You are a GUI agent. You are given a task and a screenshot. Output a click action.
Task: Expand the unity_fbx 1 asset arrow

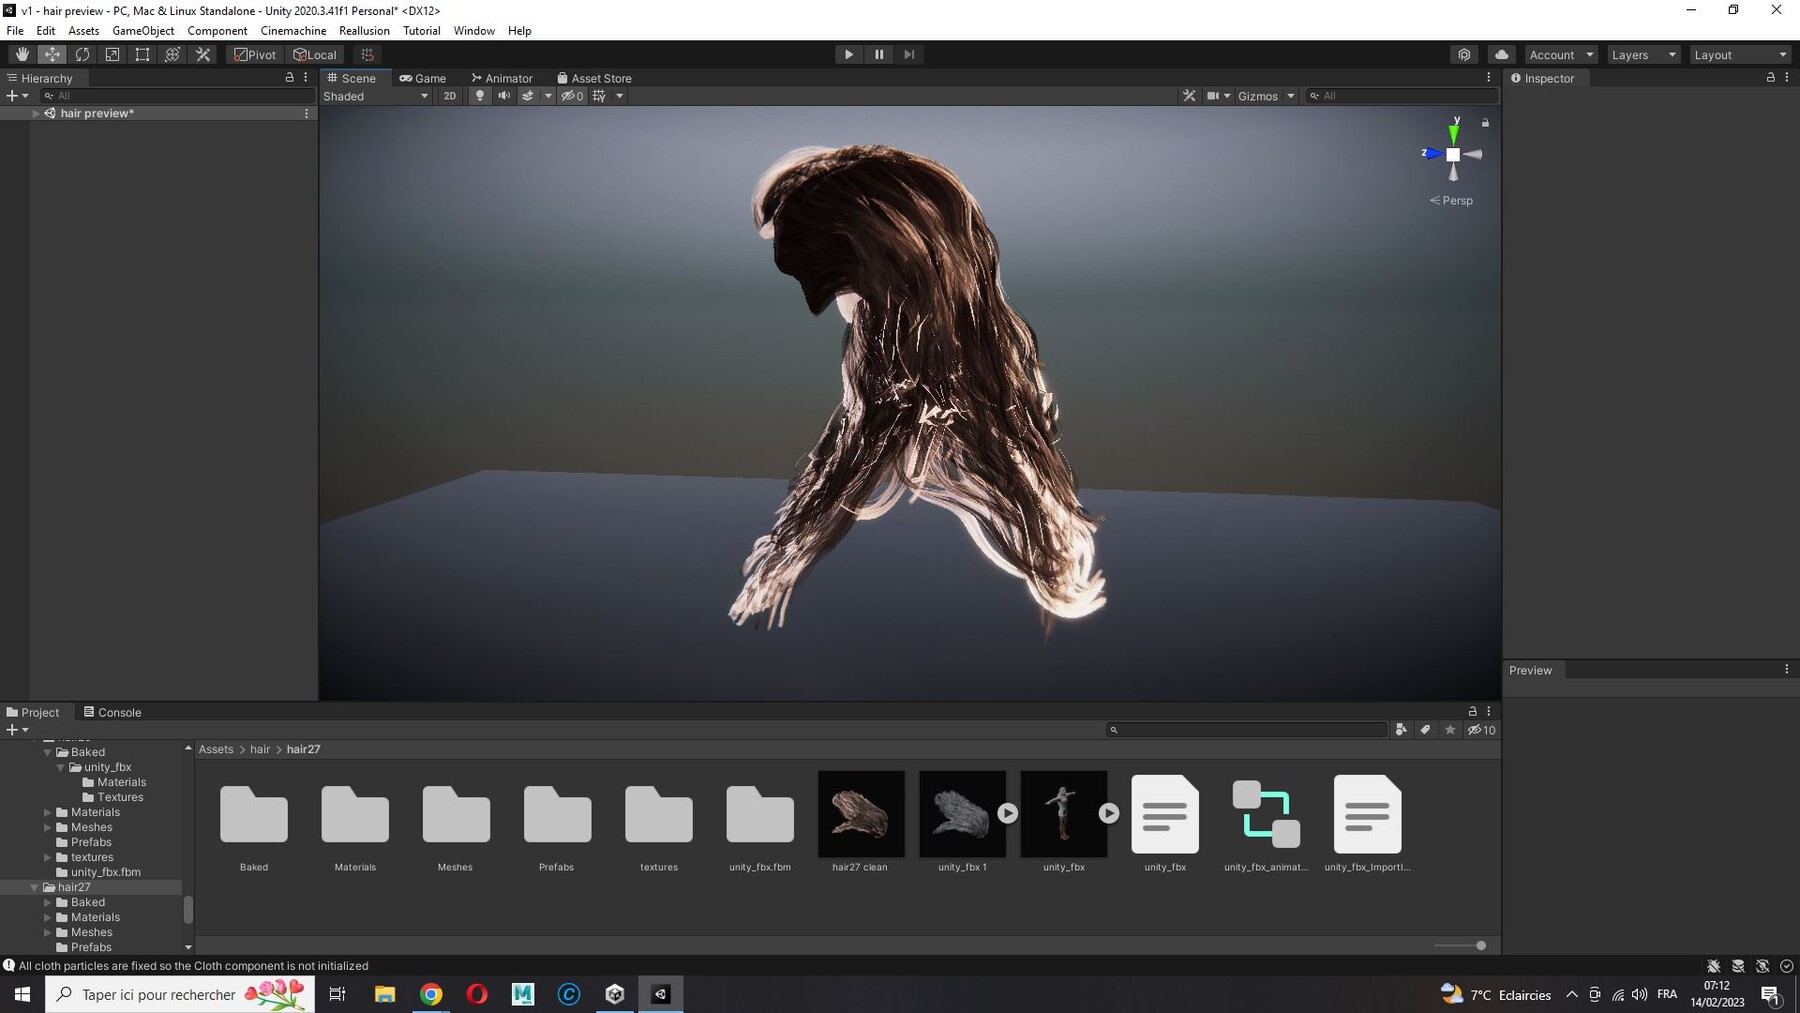pos(1007,814)
